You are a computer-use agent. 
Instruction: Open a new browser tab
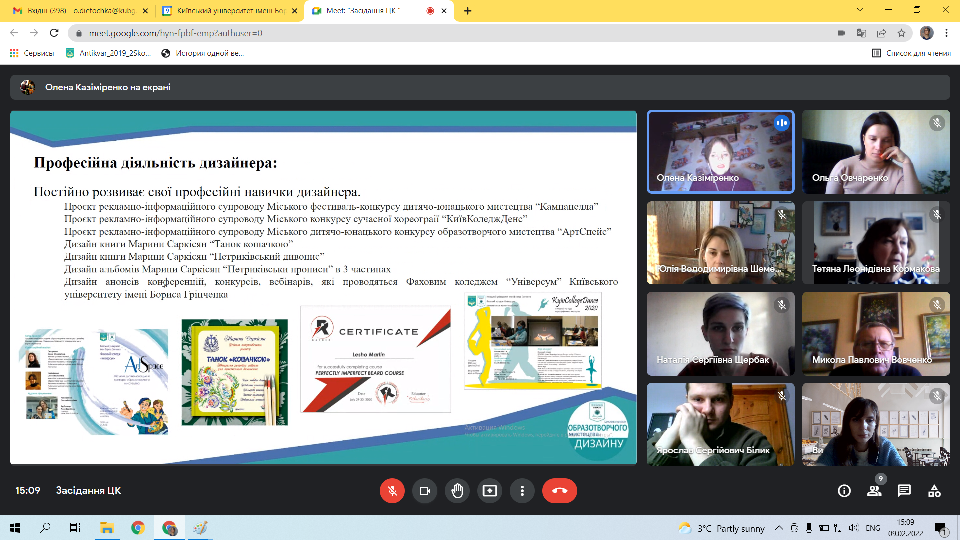pyautogui.click(x=467, y=11)
